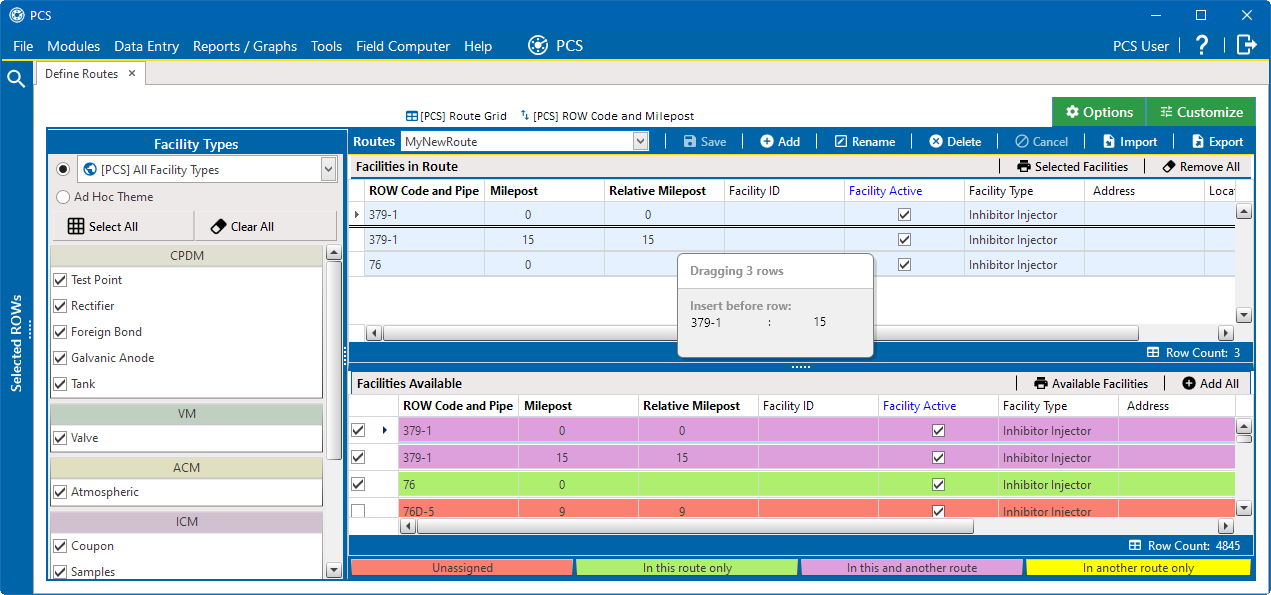1271x595 pixels.
Task: Add a new route
Action: click(780, 141)
